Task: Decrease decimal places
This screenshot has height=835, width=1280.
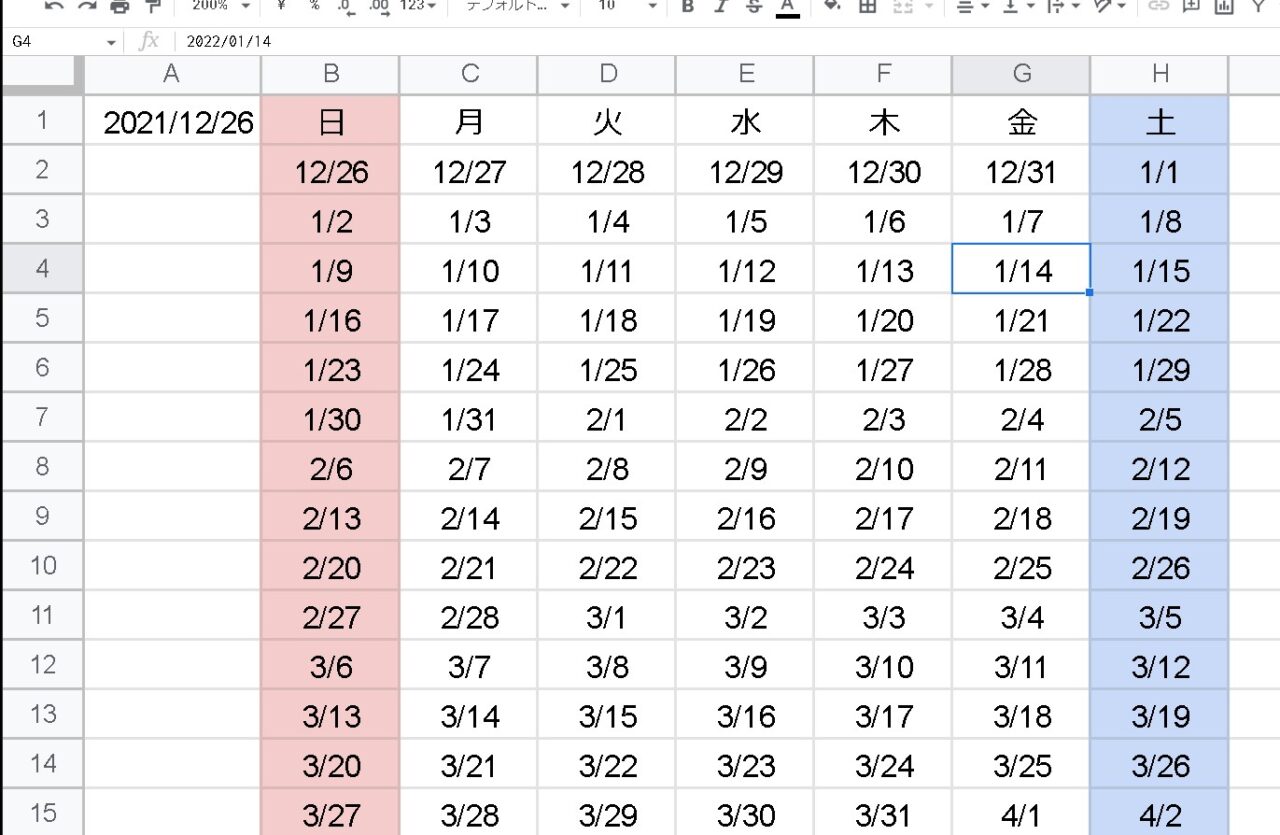Action: (x=346, y=8)
